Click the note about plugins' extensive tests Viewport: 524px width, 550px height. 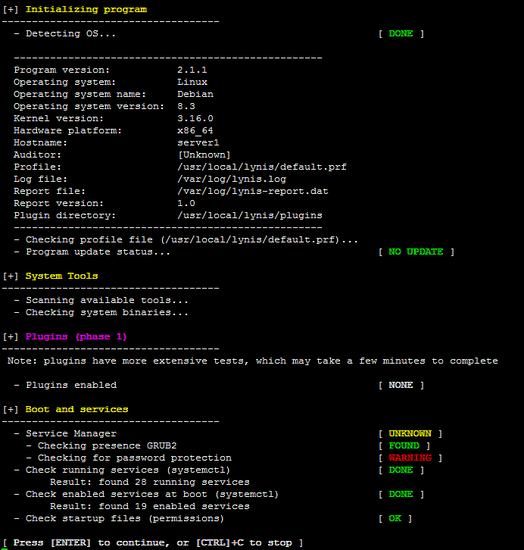[x=253, y=361]
